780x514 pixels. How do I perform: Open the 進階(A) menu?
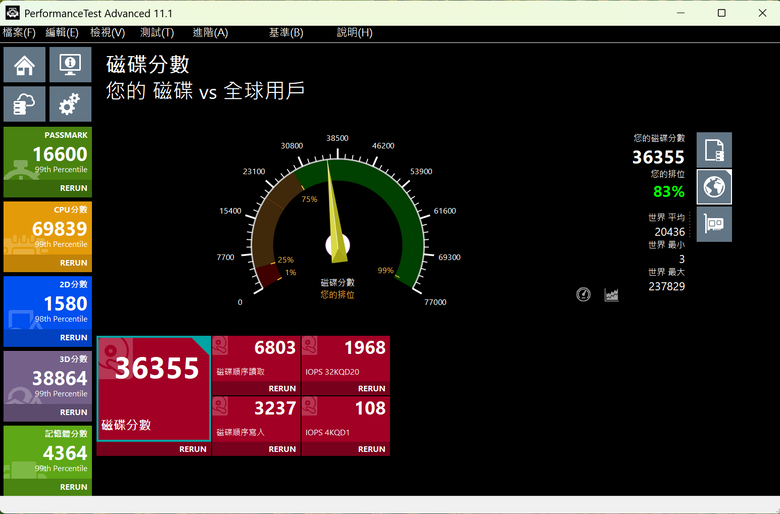coord(210,33)
